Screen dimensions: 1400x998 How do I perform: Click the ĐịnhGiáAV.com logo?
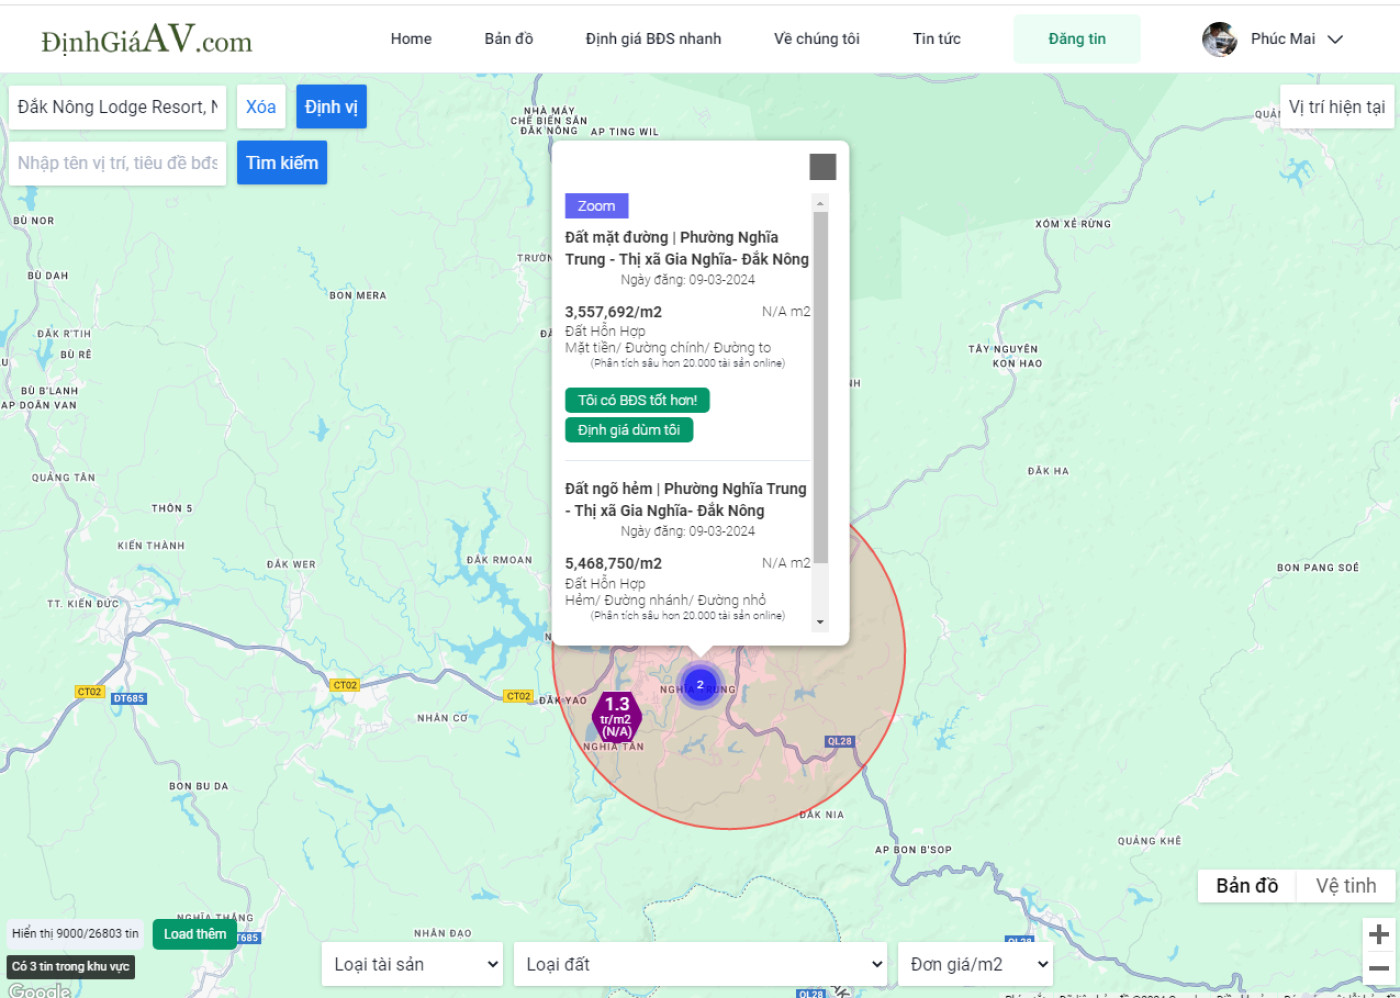click(146, 39)
